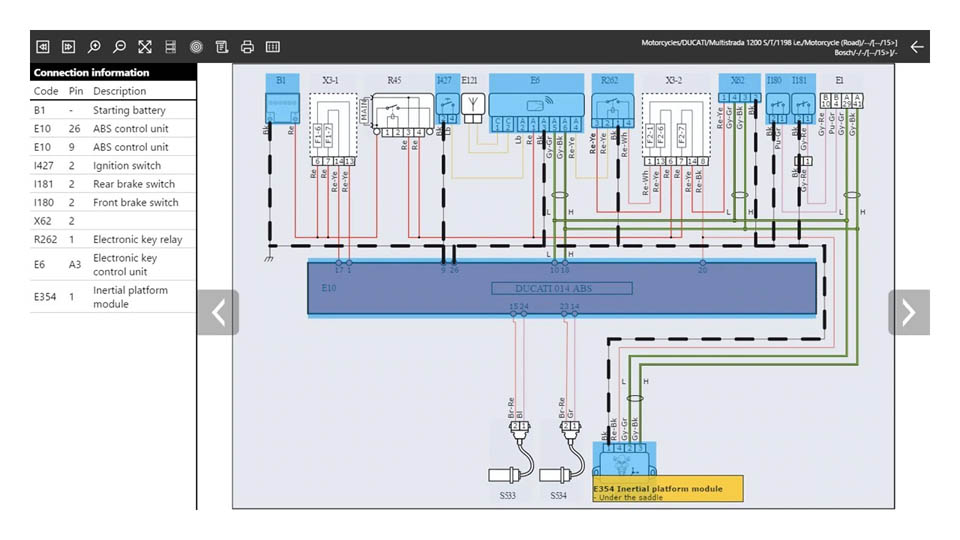Select the I427 ignition switch symbol

click(x=448, y=108)
